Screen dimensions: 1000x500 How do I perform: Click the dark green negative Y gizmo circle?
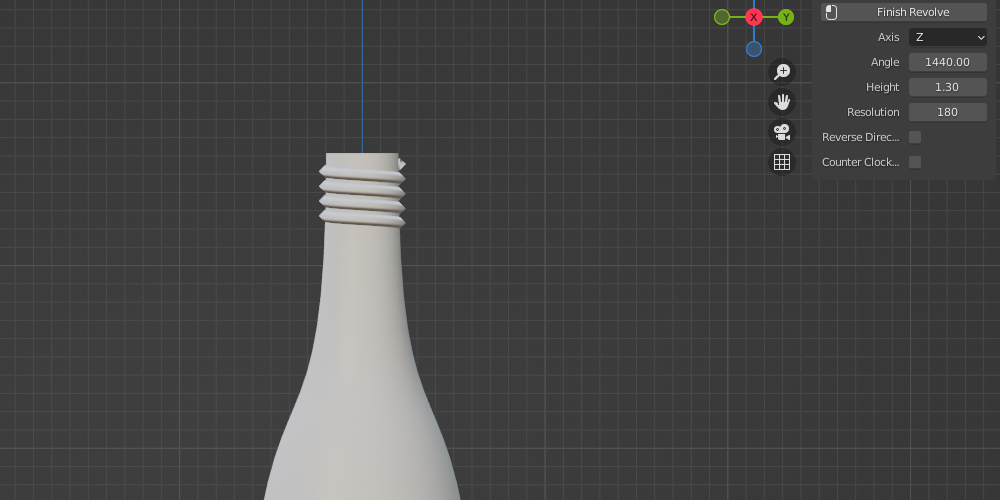click(722, 17)
